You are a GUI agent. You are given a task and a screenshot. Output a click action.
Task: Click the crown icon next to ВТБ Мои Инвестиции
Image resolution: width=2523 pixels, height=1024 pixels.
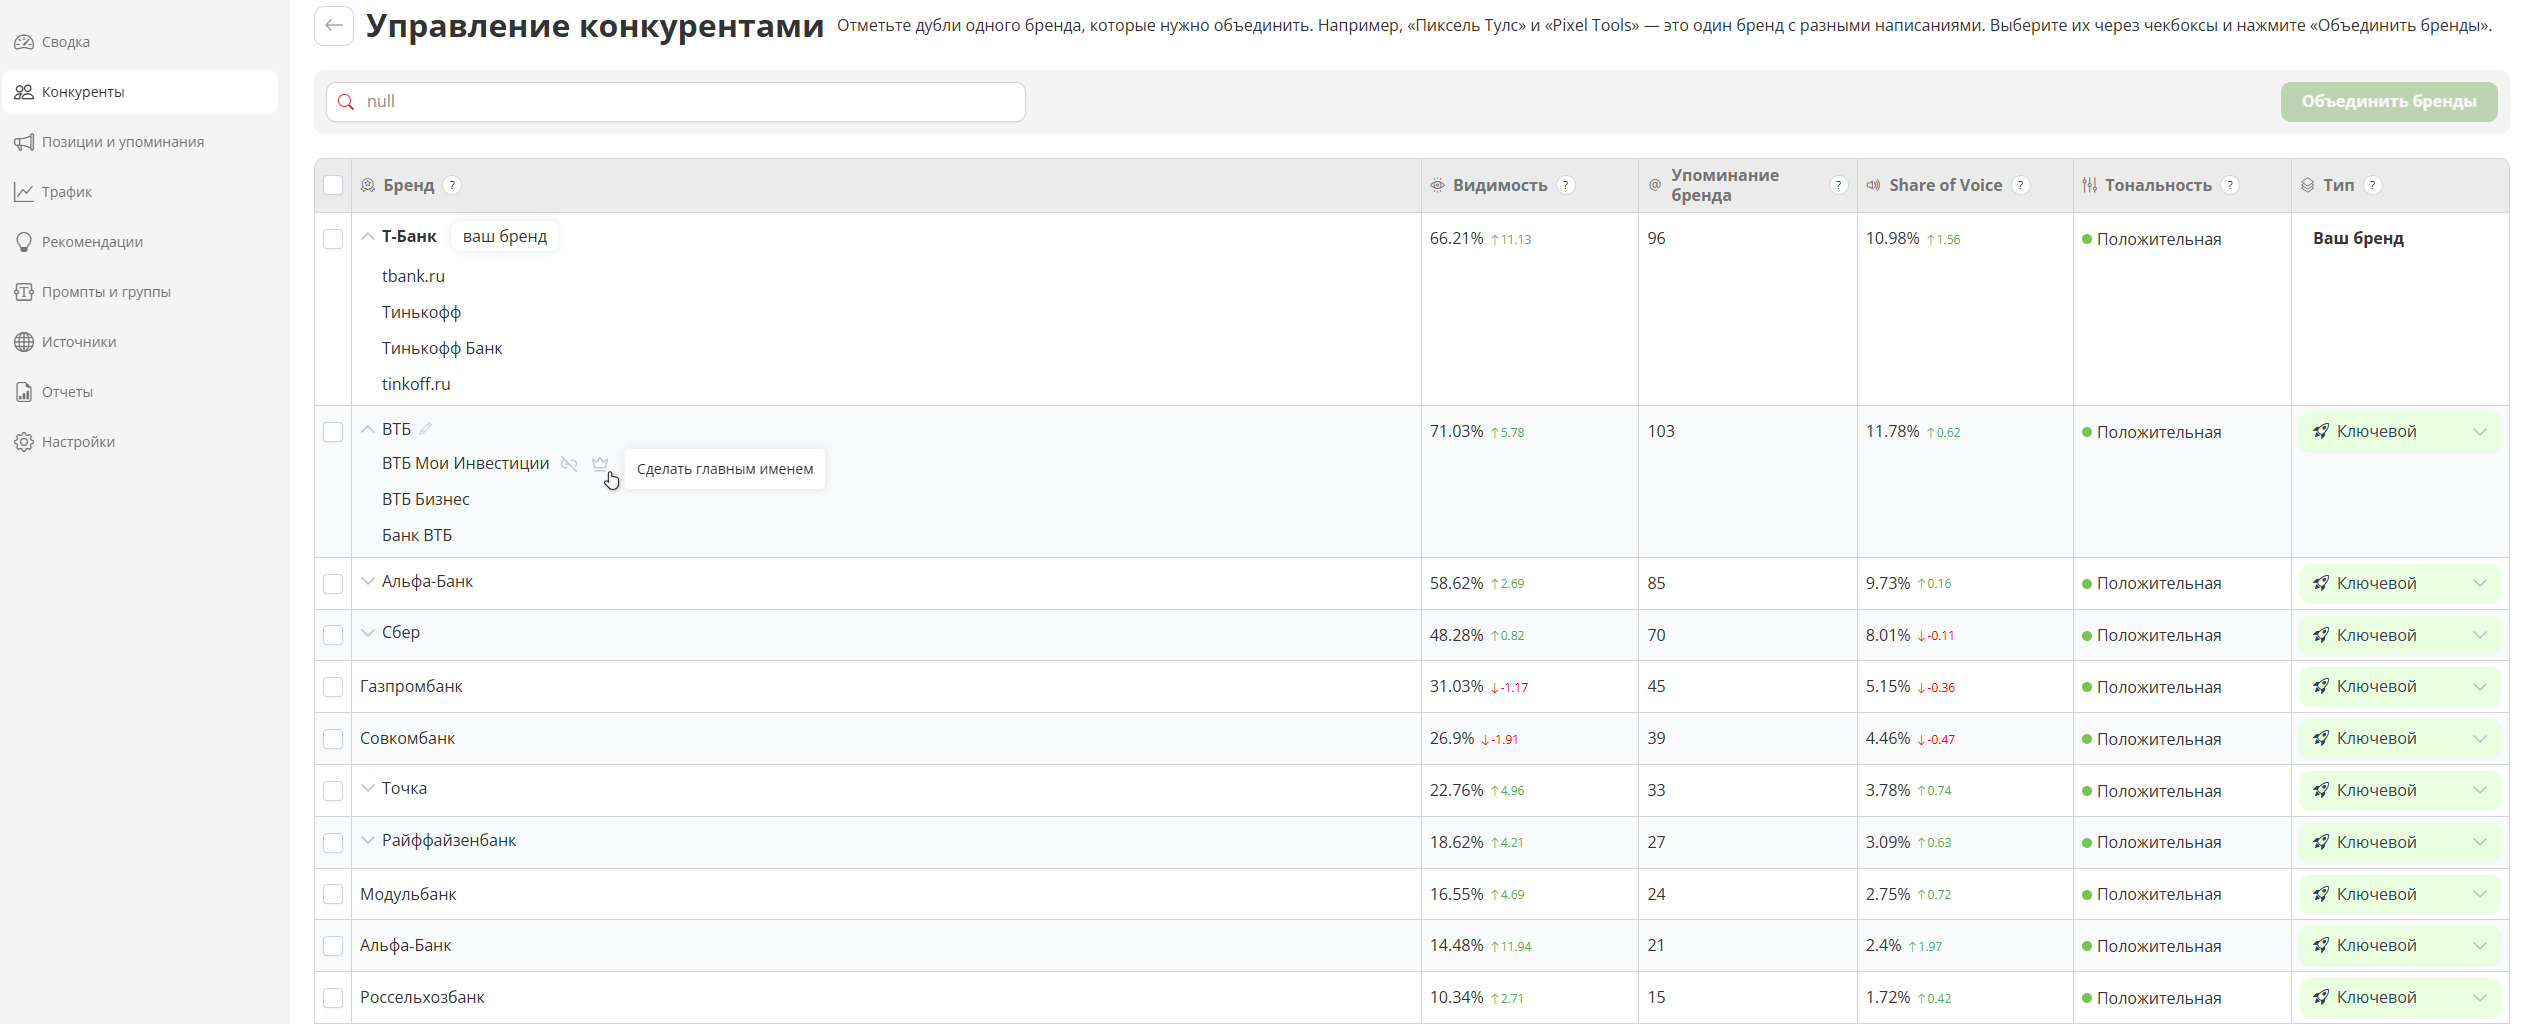[x=600, y=464]
